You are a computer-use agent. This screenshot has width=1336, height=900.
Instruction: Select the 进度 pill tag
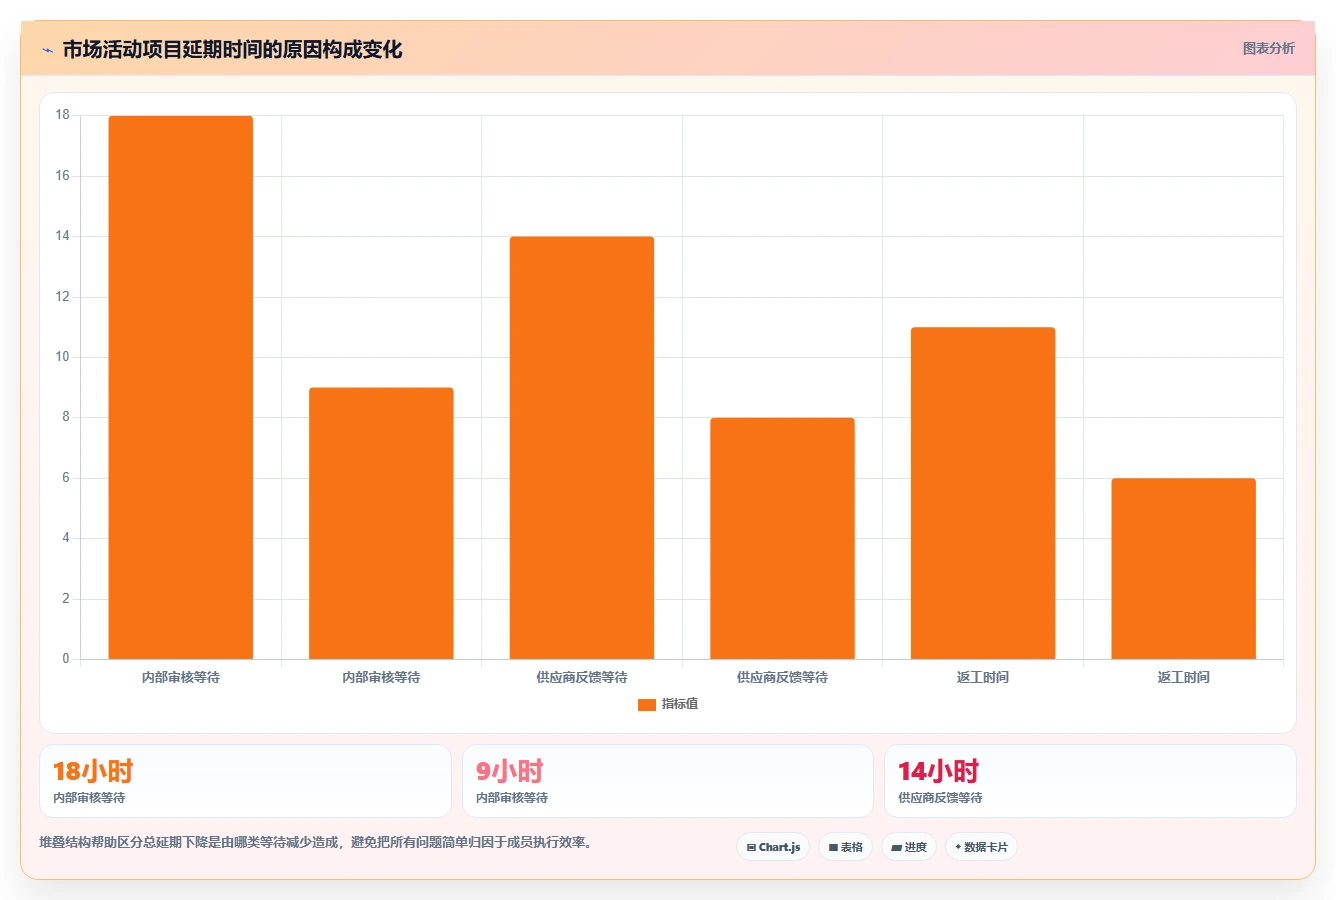[x=908, y=847]
